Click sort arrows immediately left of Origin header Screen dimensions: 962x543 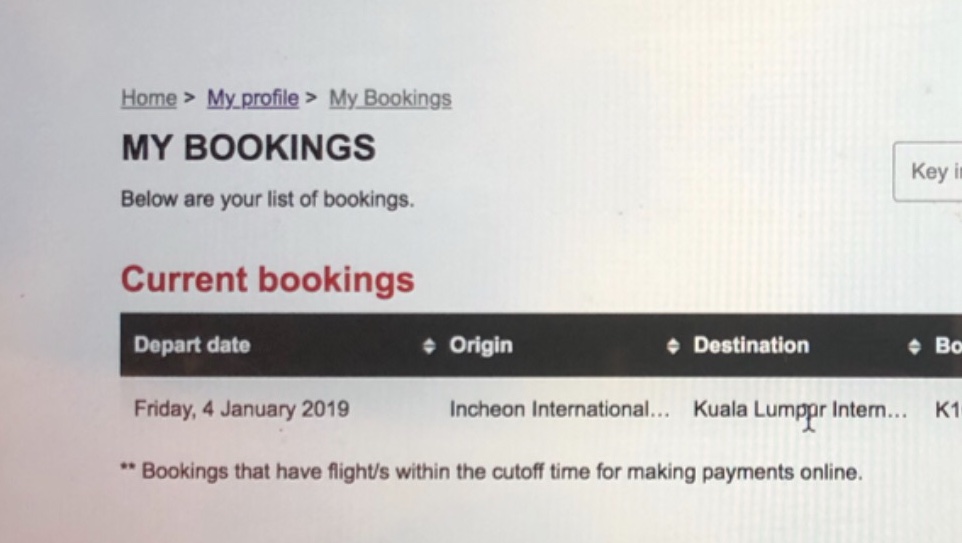click(x=429, y=346)
